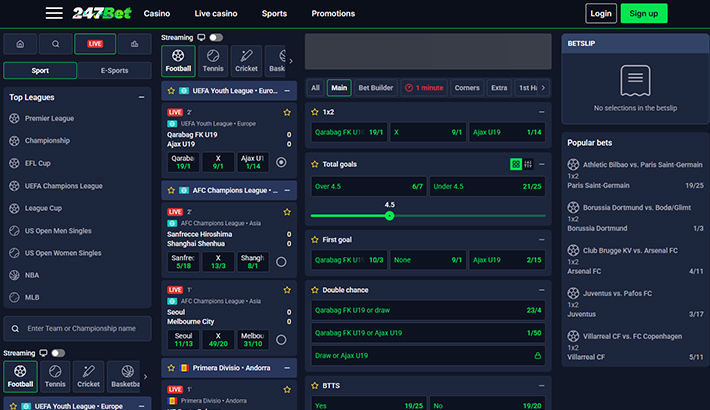This screenshot has width=710, height=410.
Task: Collapse the First goal market
Action: (542, 240)
